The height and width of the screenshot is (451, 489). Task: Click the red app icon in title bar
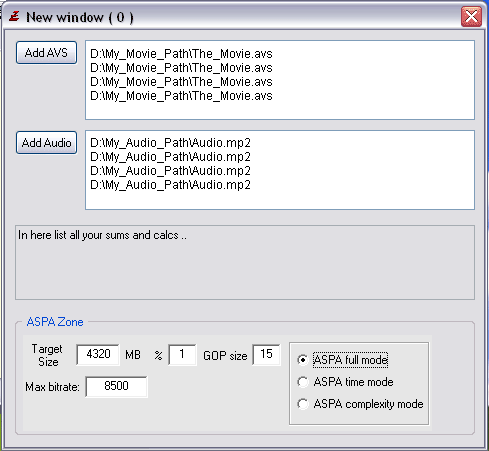click(x=14, y=16)
